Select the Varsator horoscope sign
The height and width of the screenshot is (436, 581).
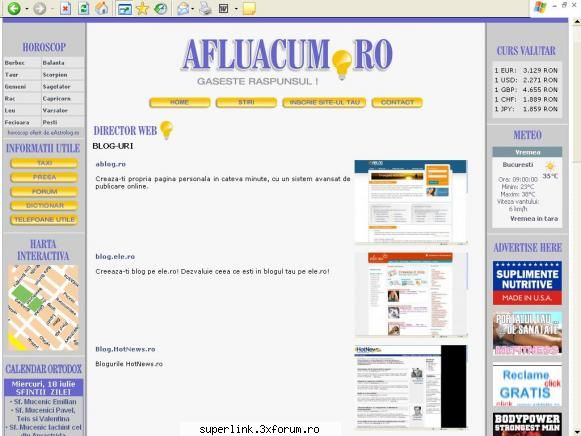55,110
